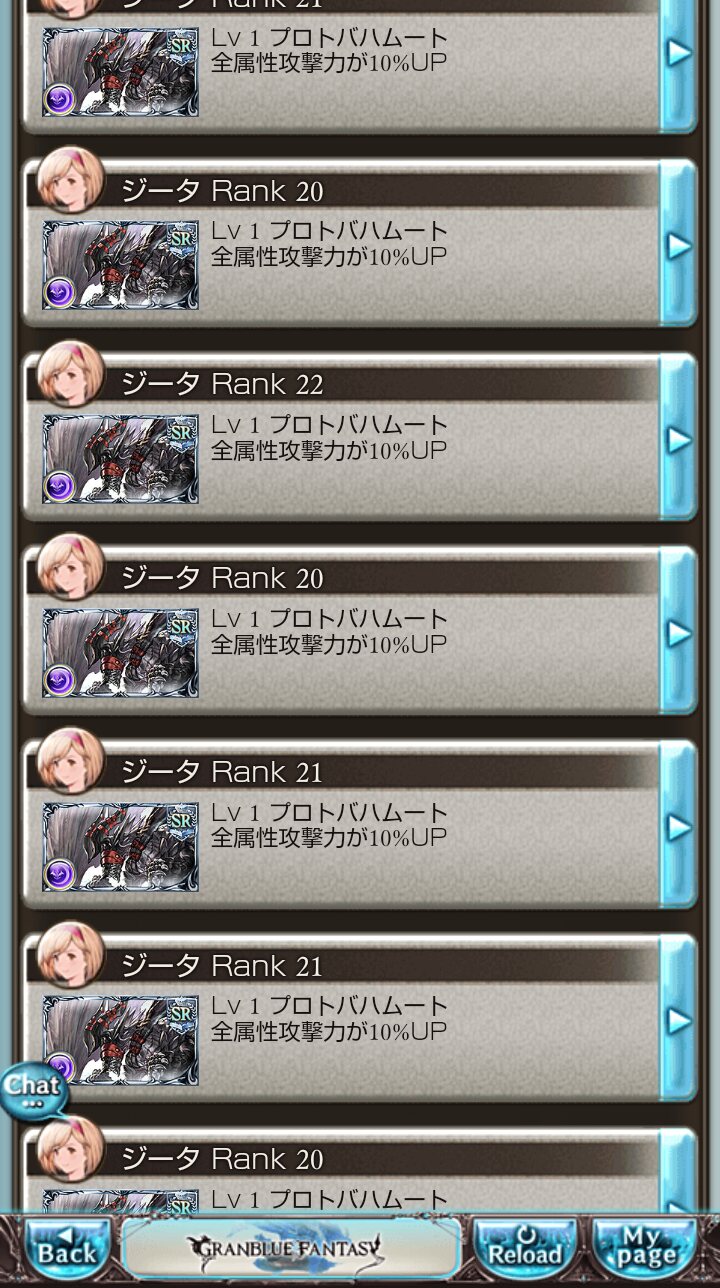The image size is (720, 1288).
Task: Tap the avatar of the Rank 22 player
Action: 71,374
